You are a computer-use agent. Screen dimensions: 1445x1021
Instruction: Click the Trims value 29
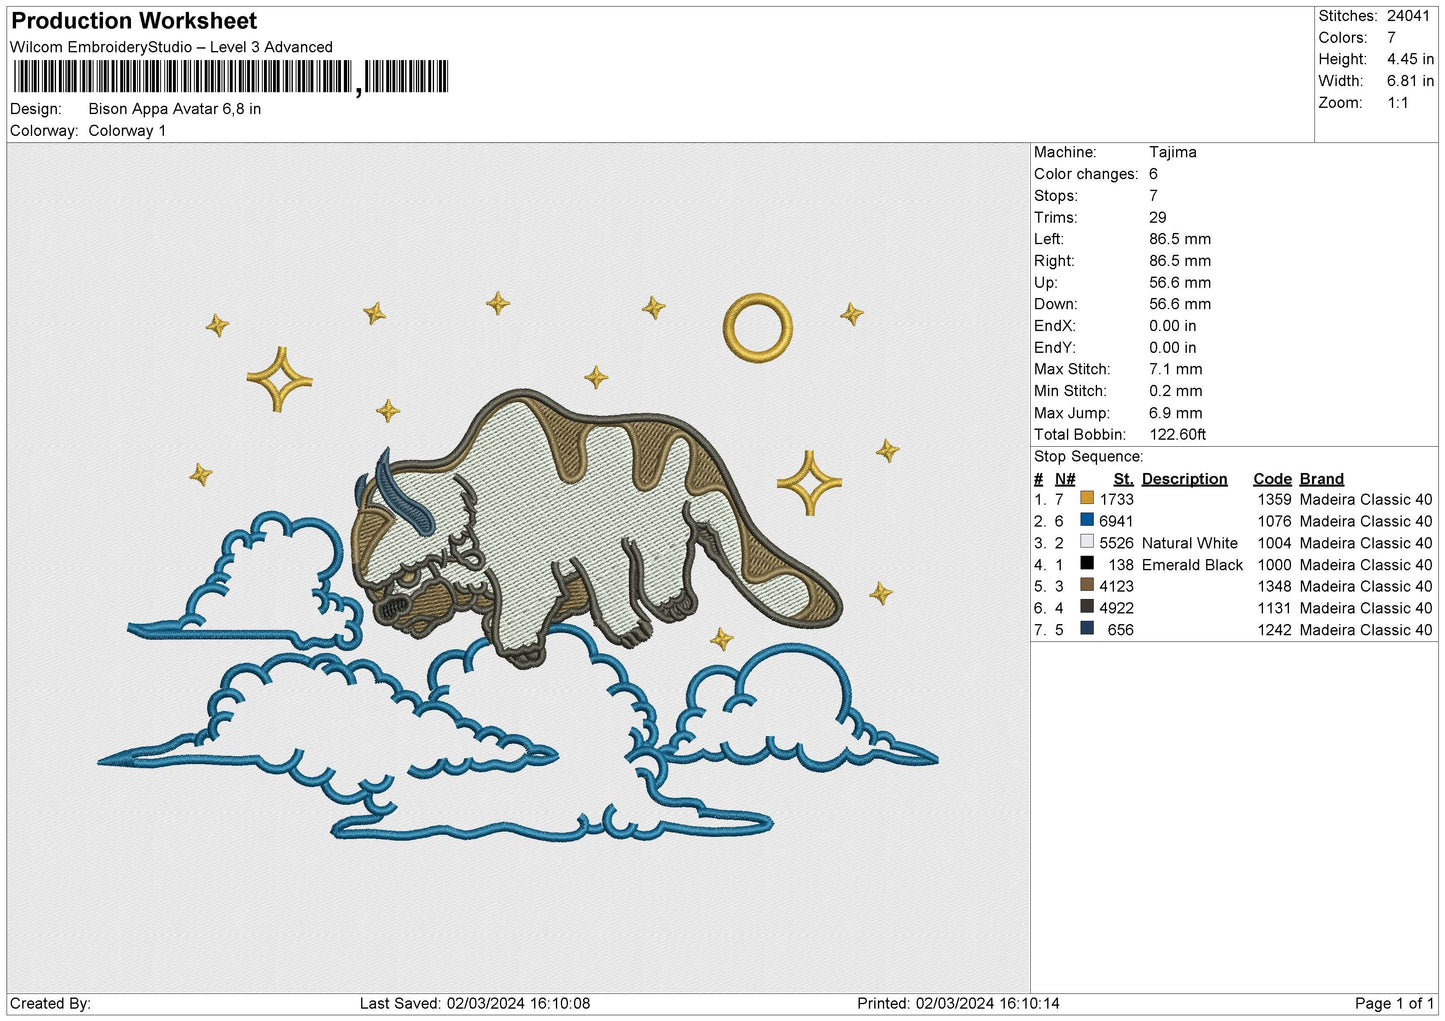(x=1158, y=218)
